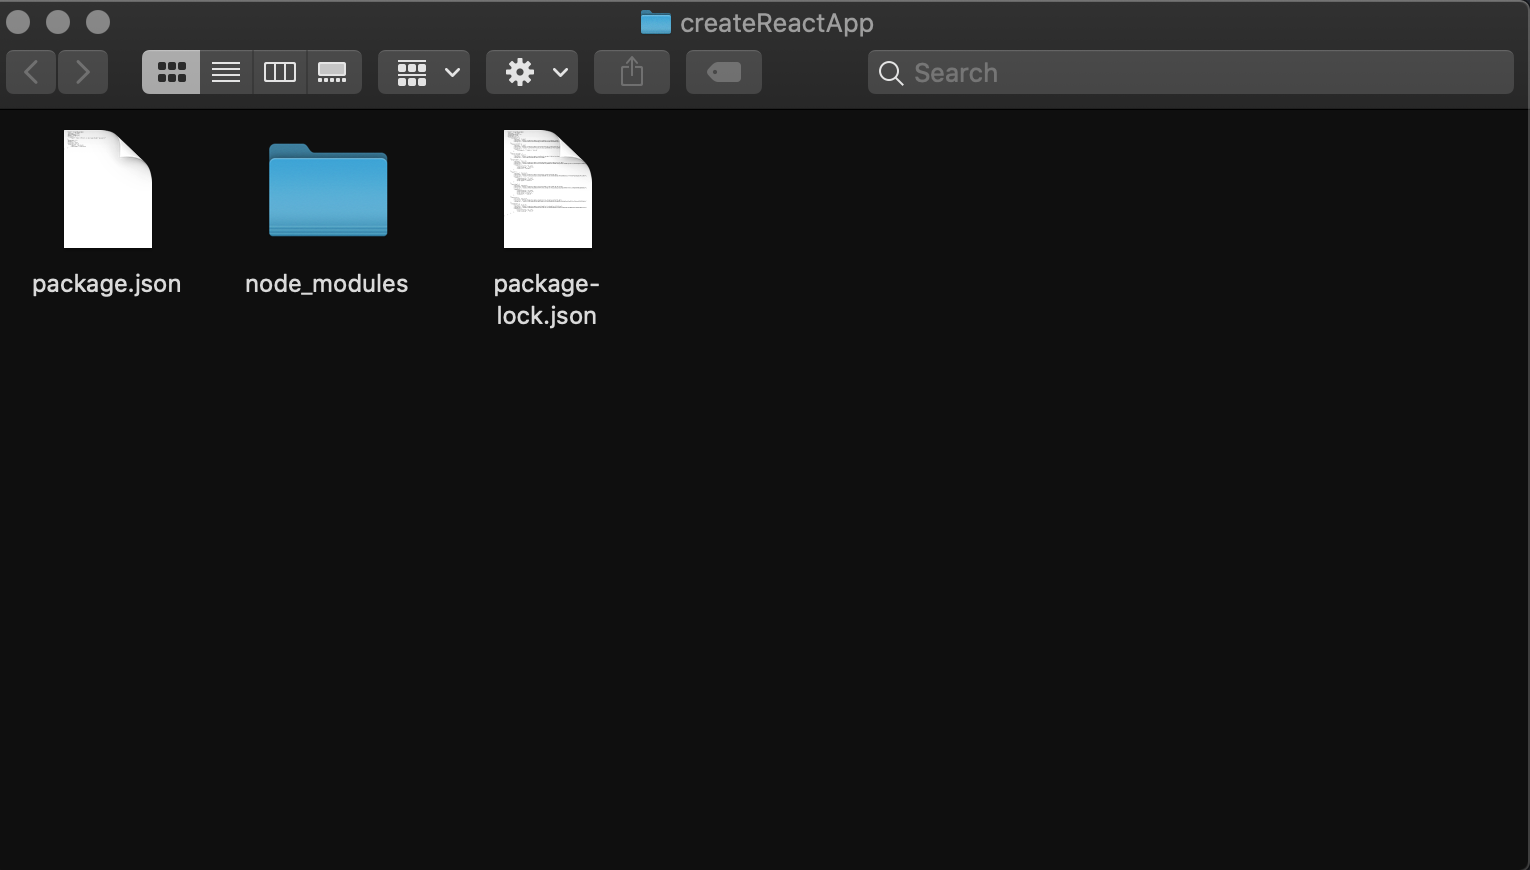Click in the Search field
This screenshot has height=870, width=1530.
(x=1190, y=72)
